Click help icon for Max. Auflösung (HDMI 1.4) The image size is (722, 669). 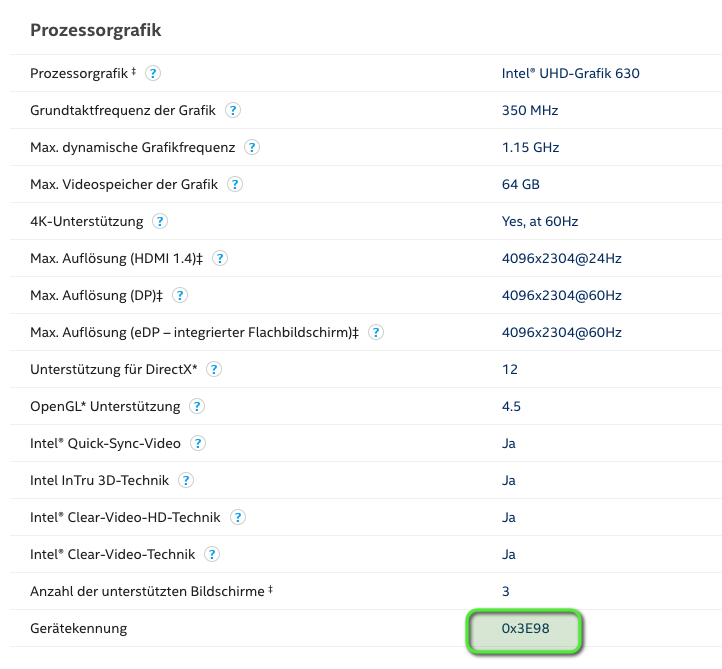pos(220,258)
